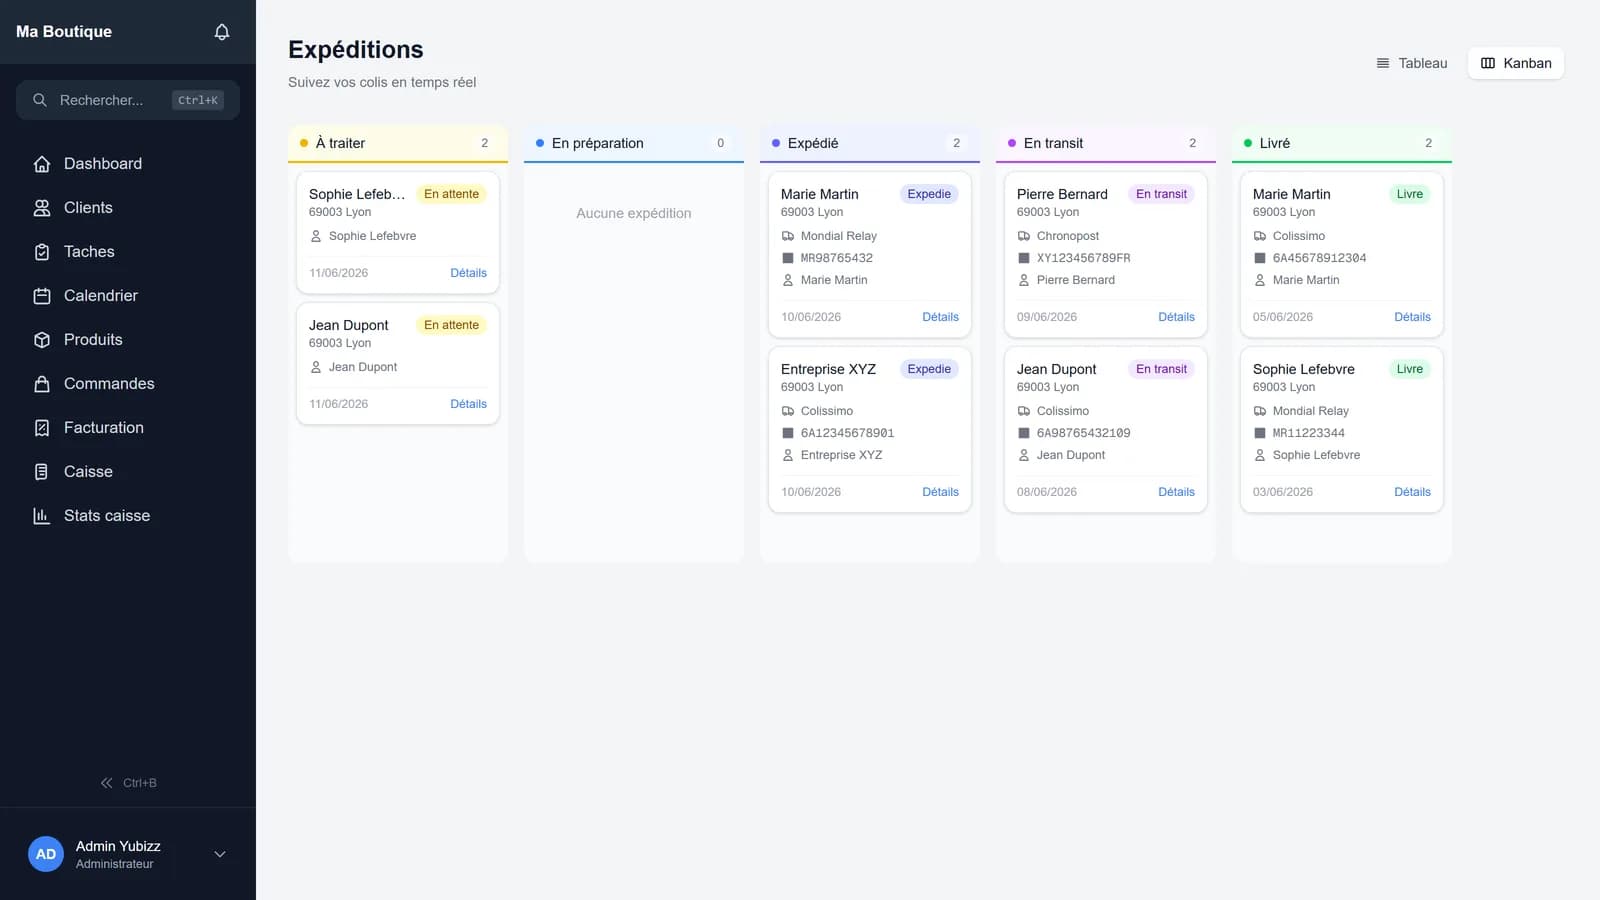Screen dimensions: 1600x900
Task: Click the Kanban columns icon
Action: click(x=1488, y=63)
